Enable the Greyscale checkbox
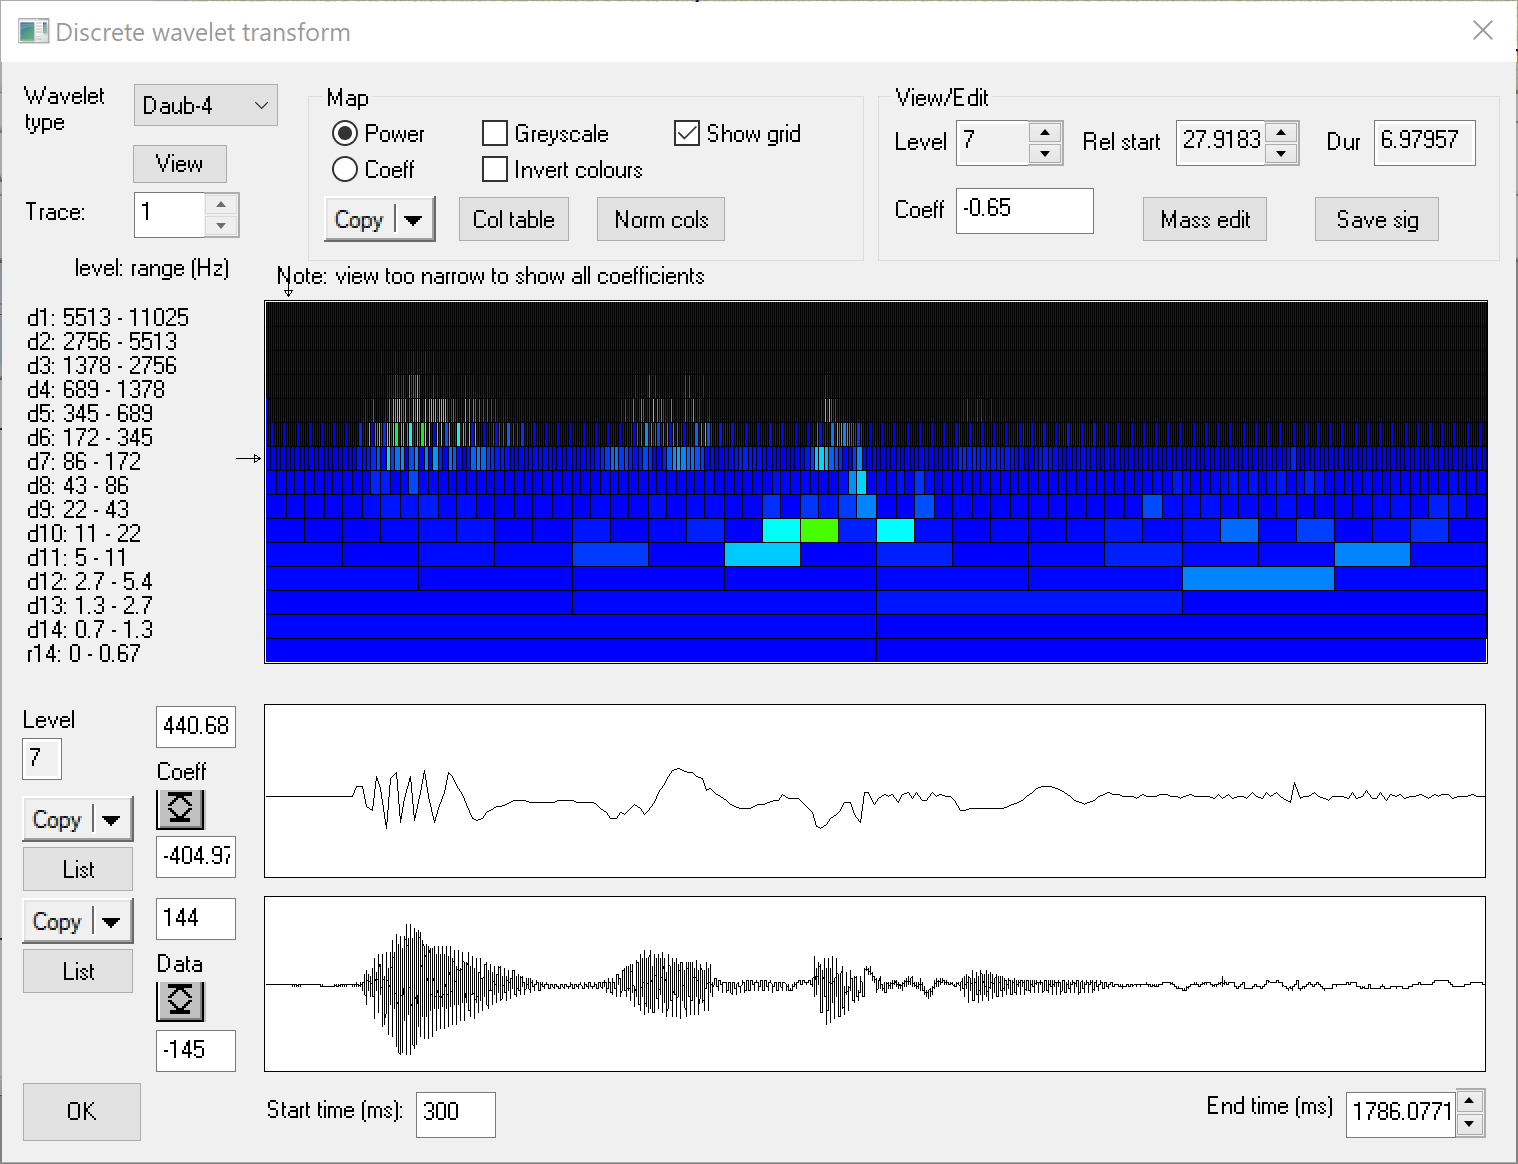1518x1164 pixels. pos(495,133)
